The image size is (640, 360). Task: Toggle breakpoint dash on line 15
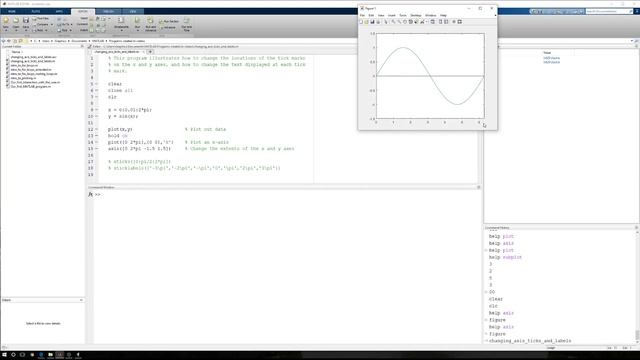[x=97, y=149]
